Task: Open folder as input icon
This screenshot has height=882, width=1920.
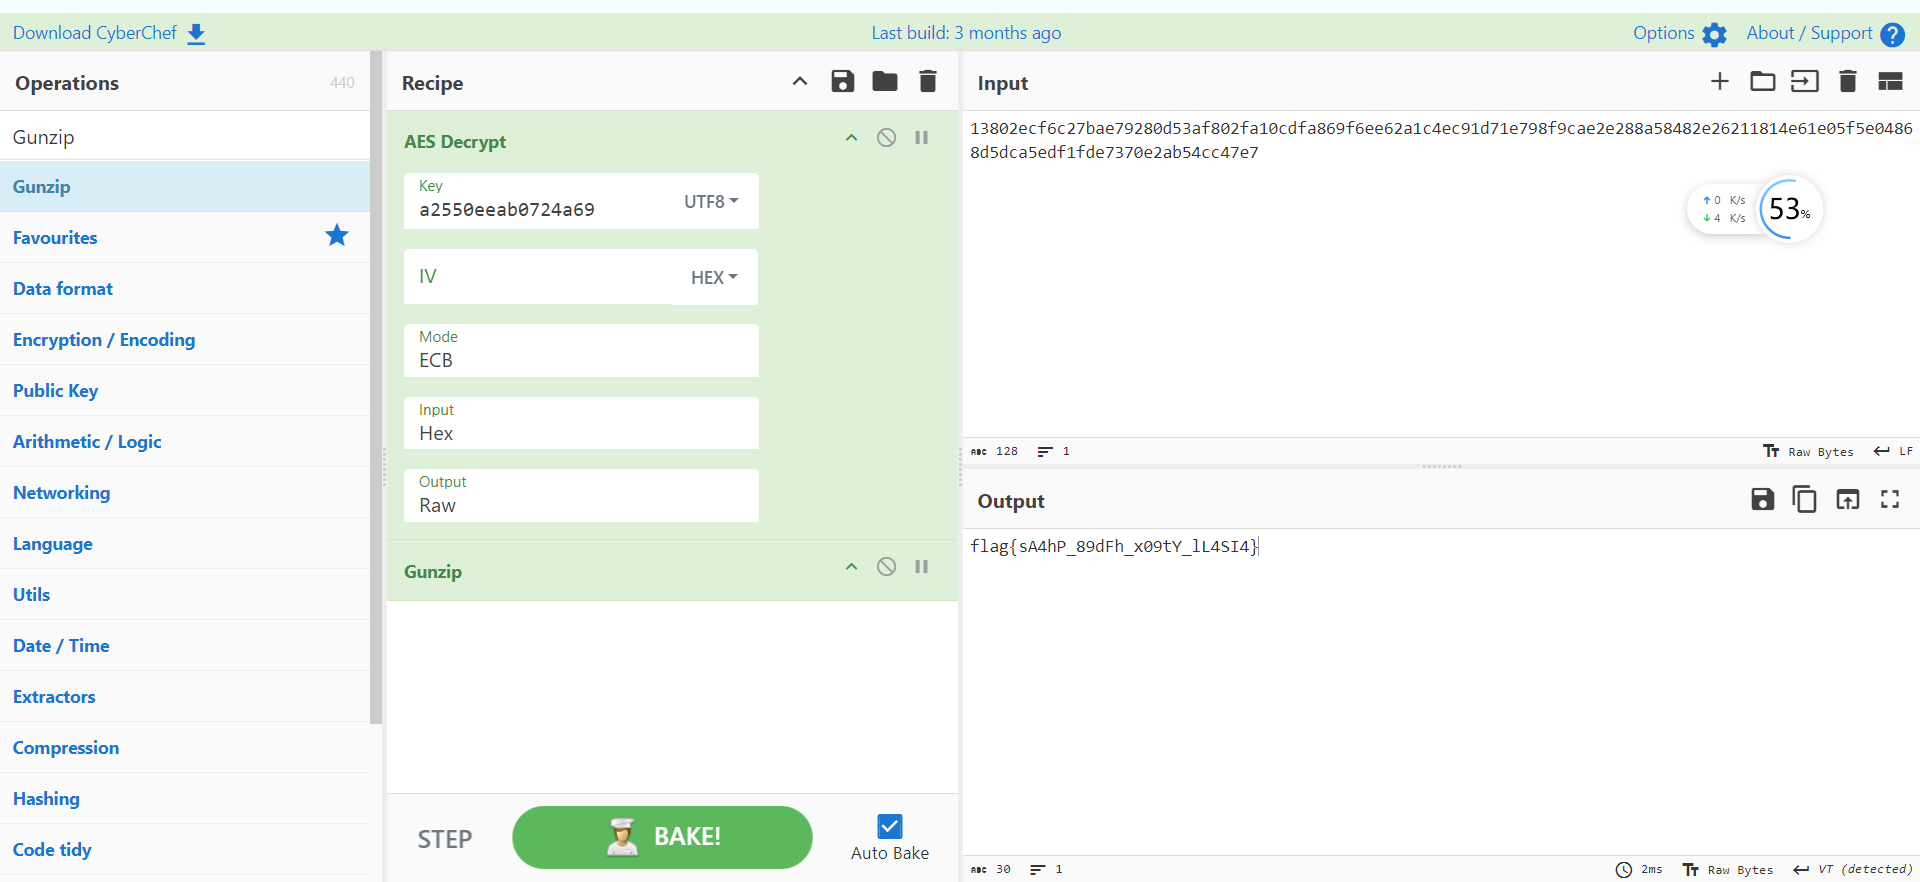Action: [x=1763, y=82]
